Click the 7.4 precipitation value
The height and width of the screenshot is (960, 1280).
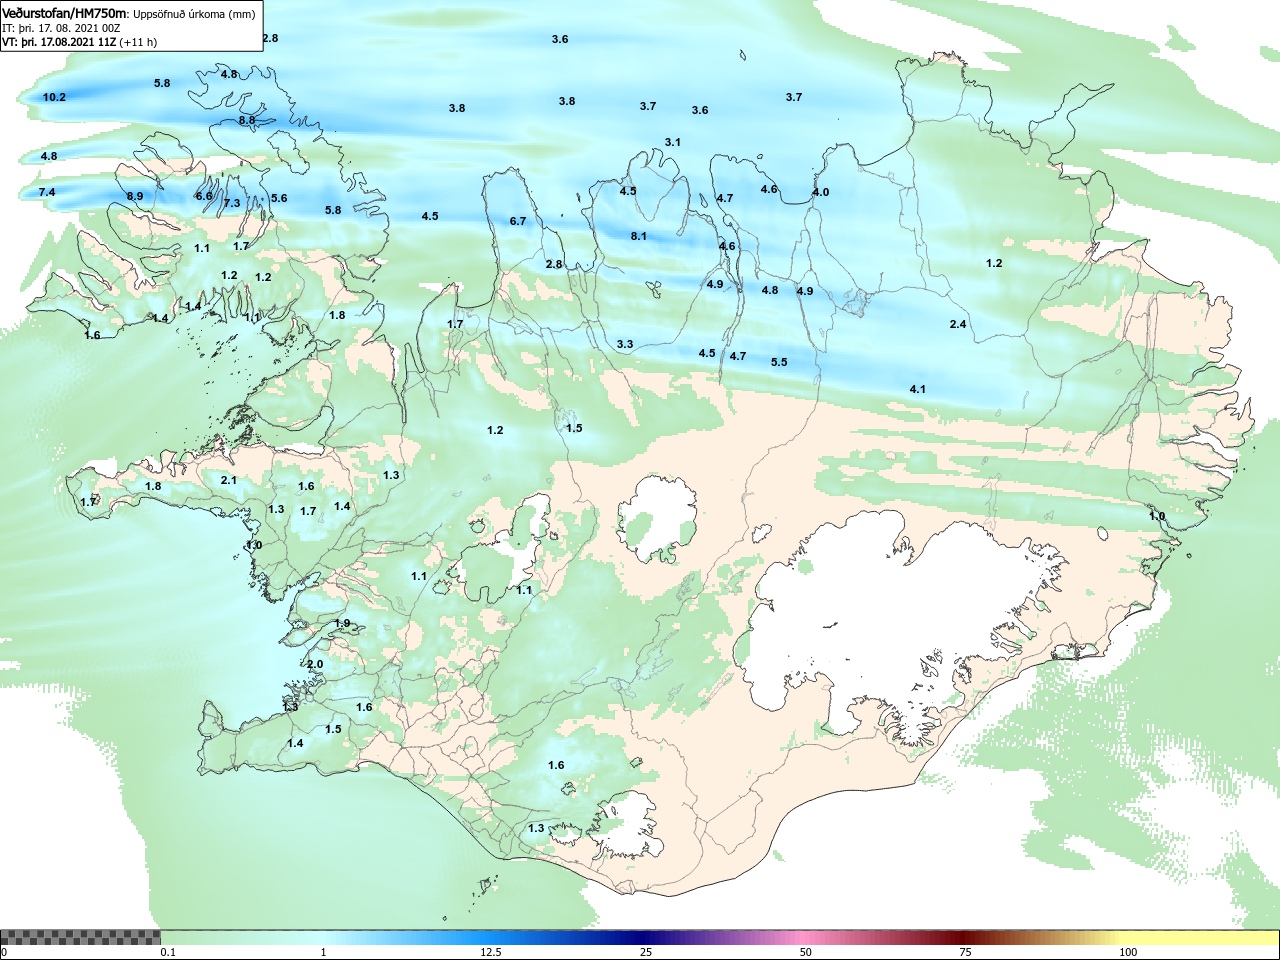(x=47, y=192)
